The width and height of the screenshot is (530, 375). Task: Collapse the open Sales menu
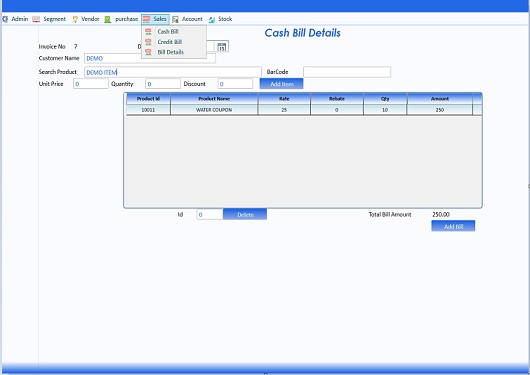coord(155,19)
